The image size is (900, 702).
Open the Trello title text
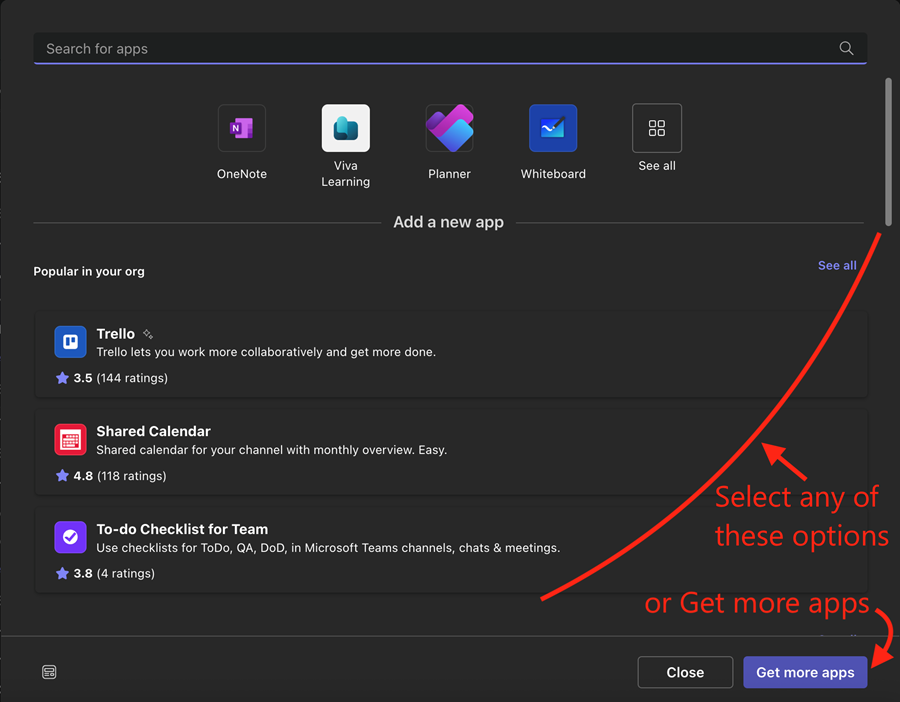(x=115, y=333)
